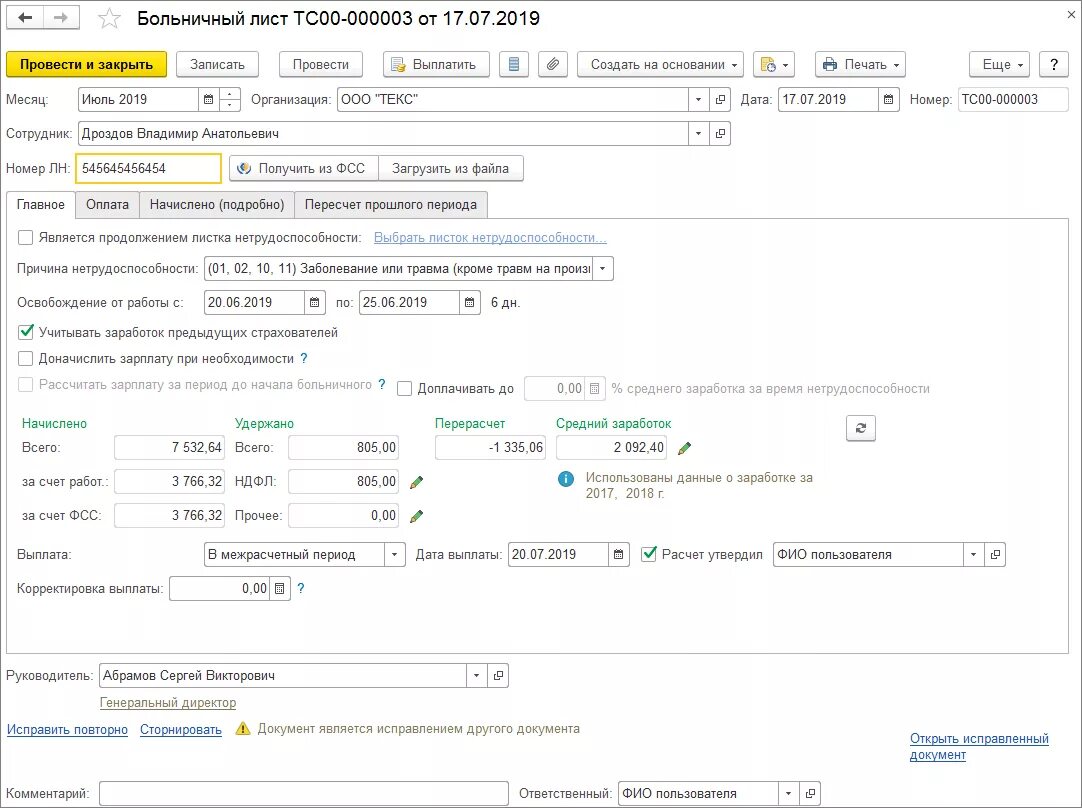1082x808 pixels.
Task: Open attached files paperclip icon
Action: [x=553, y=64]
